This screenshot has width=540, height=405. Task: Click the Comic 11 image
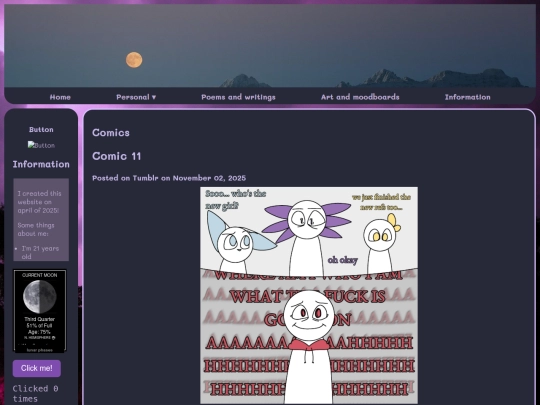click(x=309, y=295)
